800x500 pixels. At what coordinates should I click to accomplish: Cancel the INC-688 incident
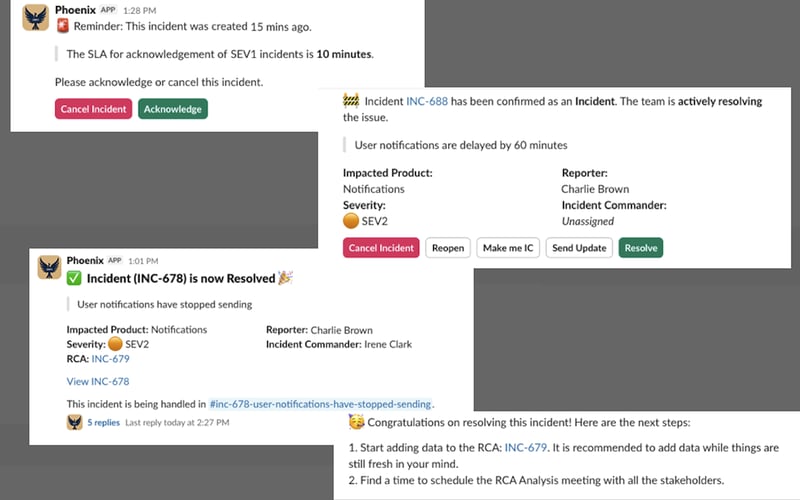382,248
